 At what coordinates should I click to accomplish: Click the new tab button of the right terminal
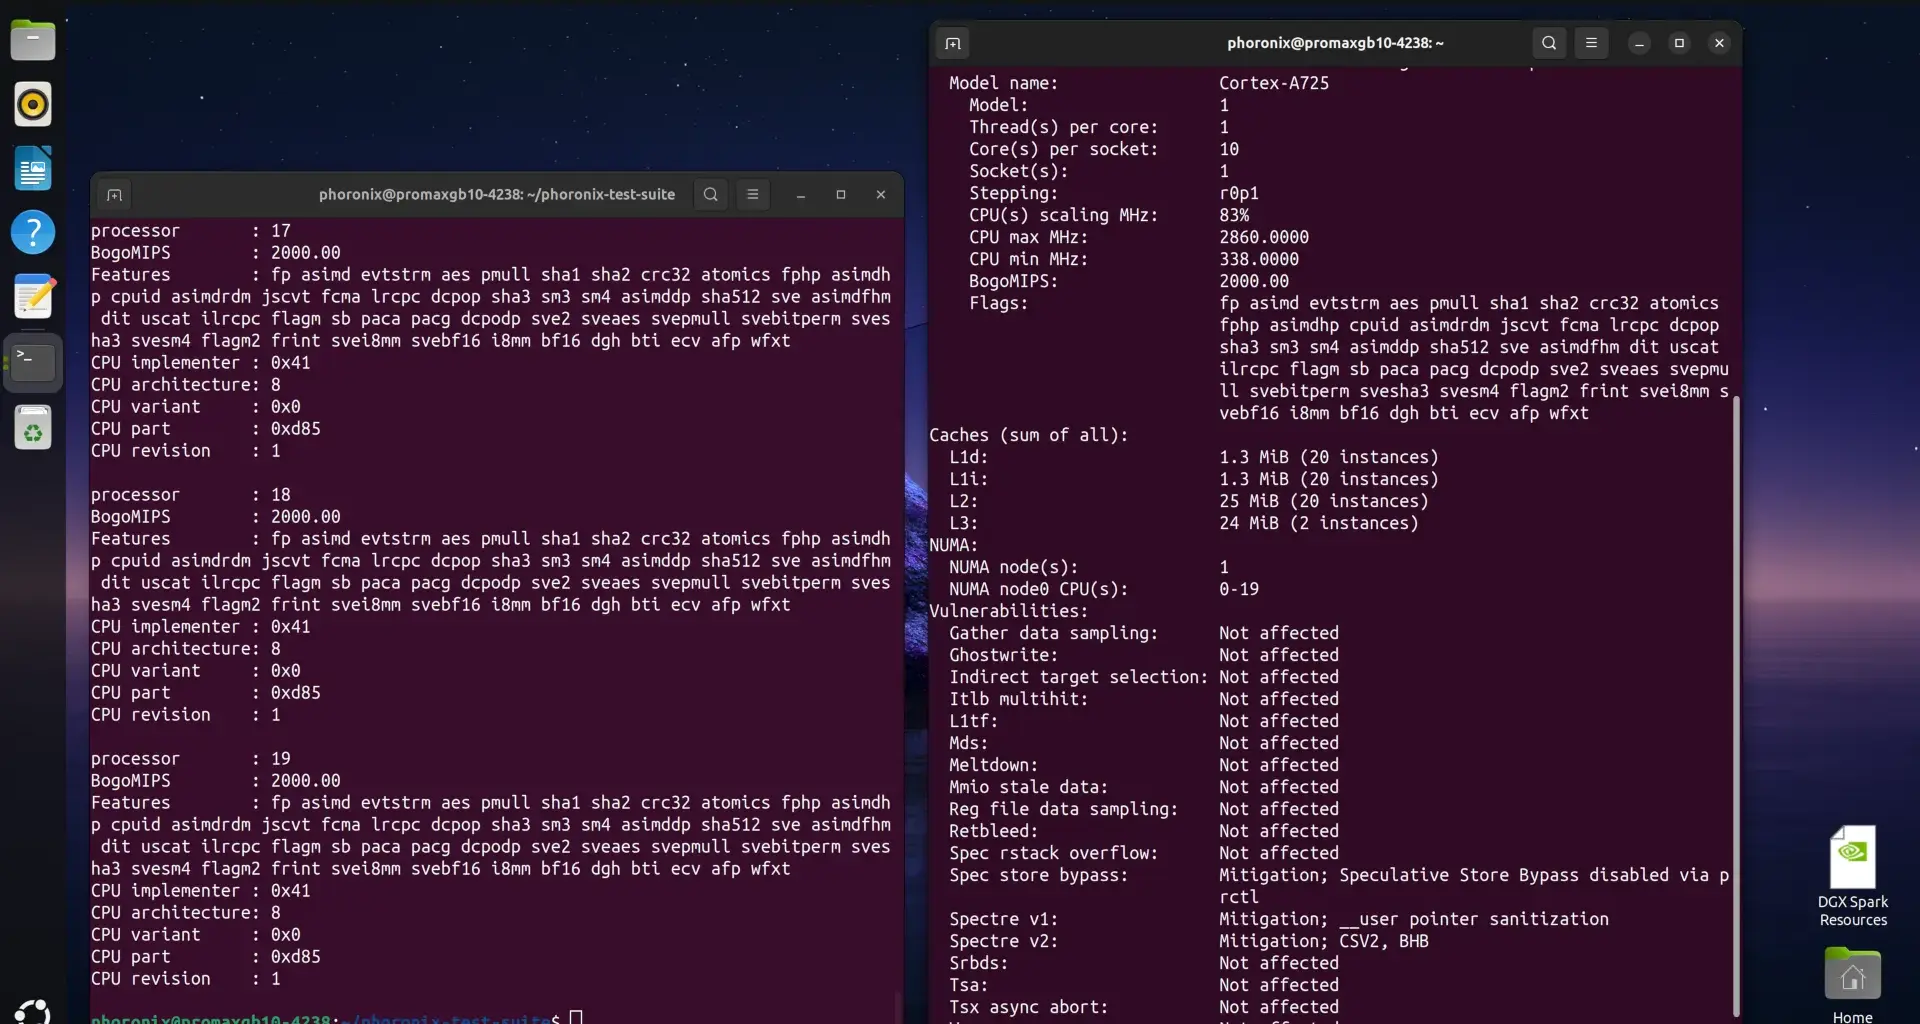[952, 43]
